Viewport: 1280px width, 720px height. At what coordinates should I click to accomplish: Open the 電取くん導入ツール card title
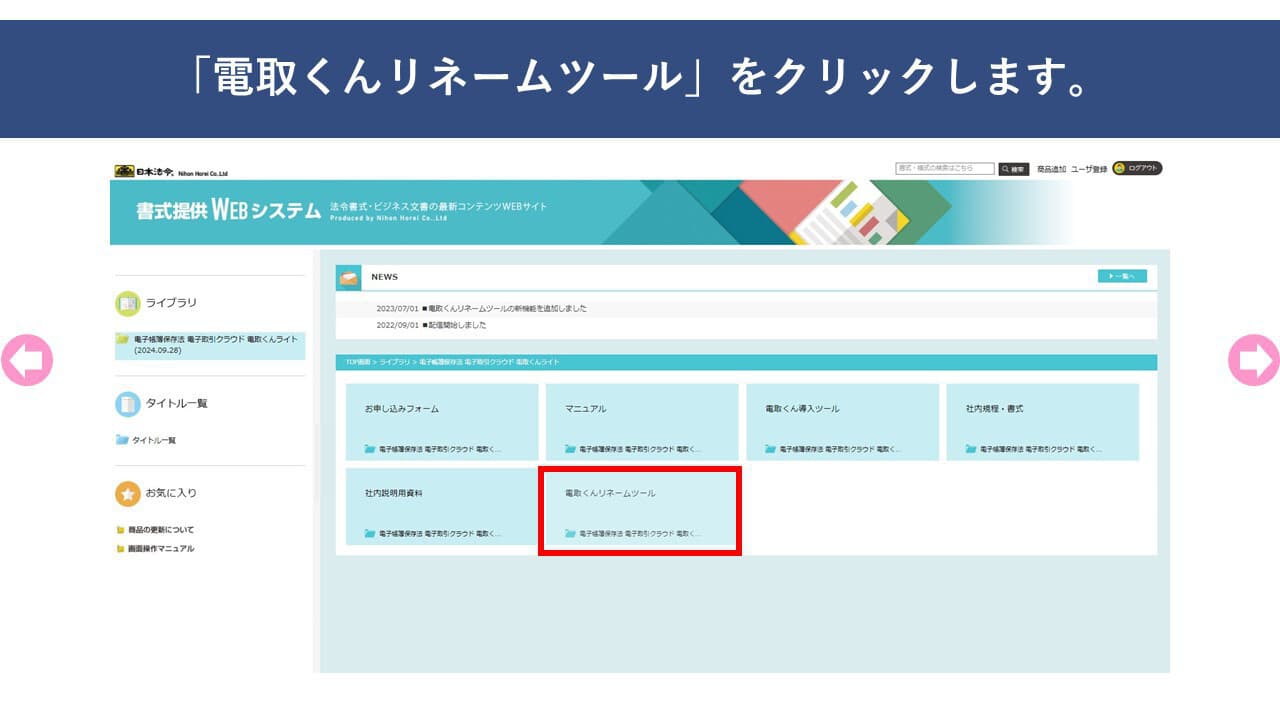[802, 409]
